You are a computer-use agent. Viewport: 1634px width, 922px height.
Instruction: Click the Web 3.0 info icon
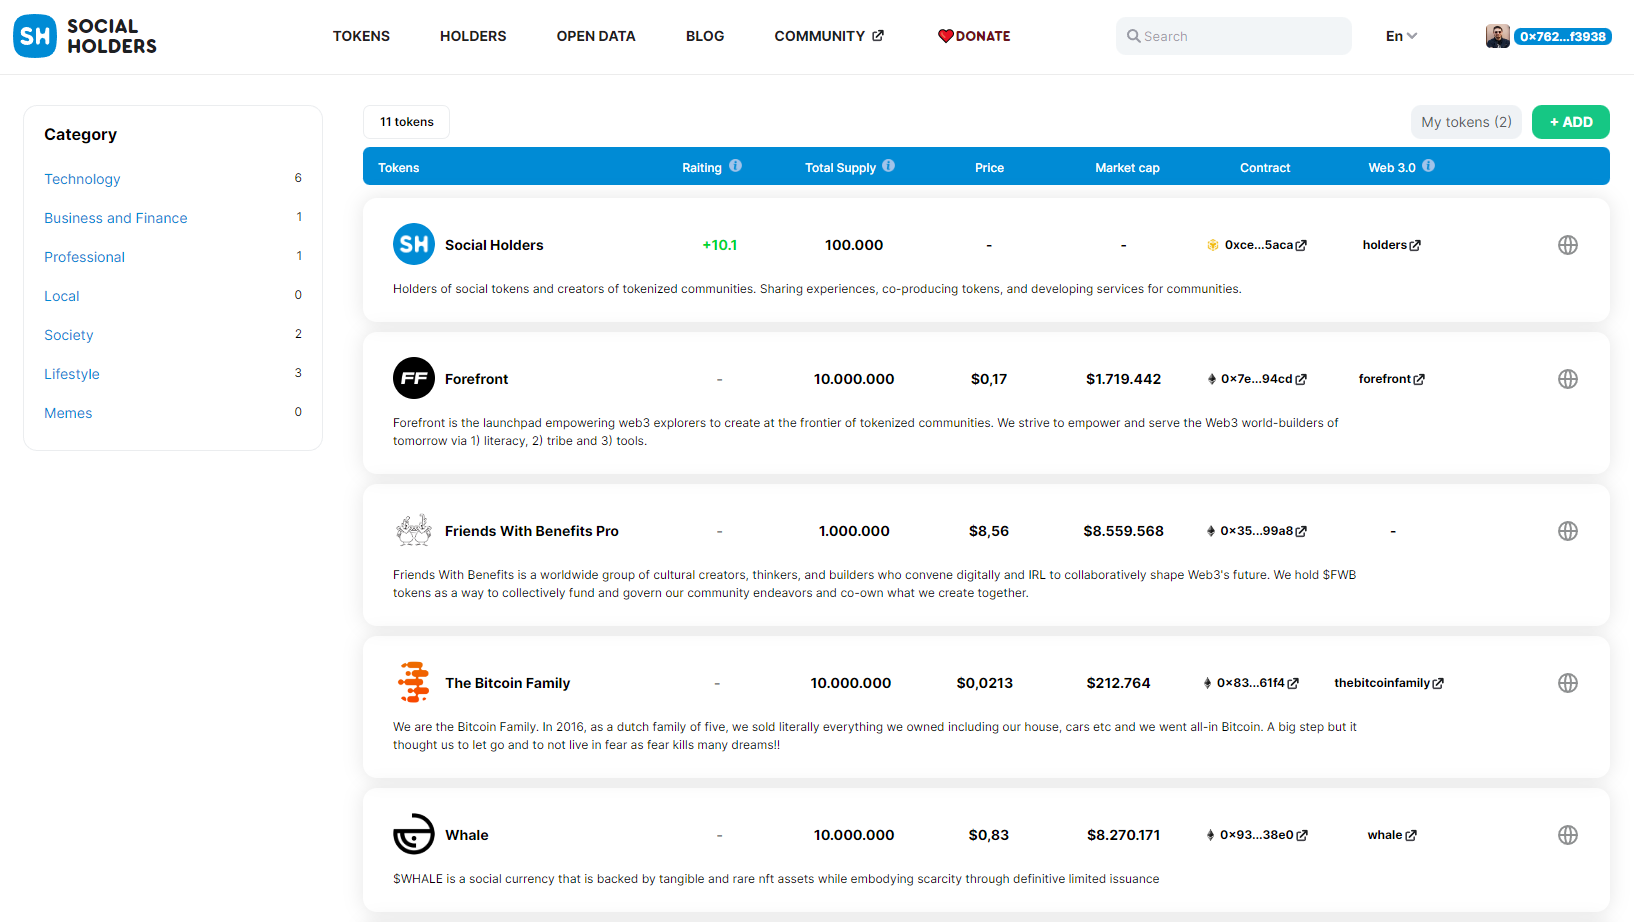(x=1429, y=166)
